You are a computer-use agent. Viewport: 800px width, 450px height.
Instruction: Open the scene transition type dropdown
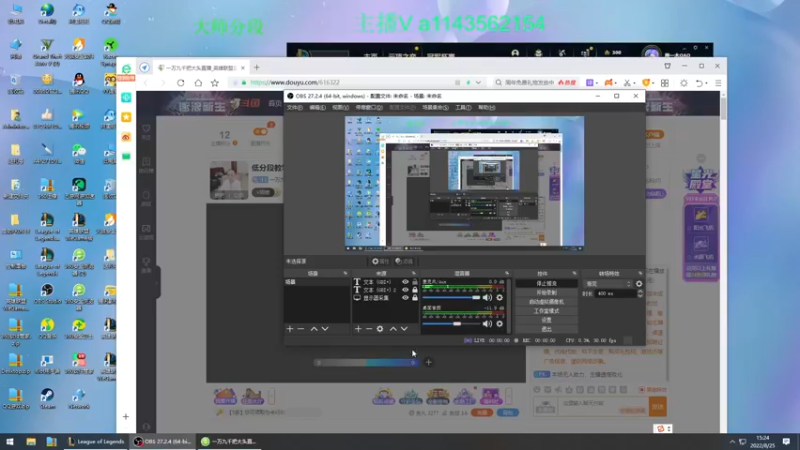608,284
